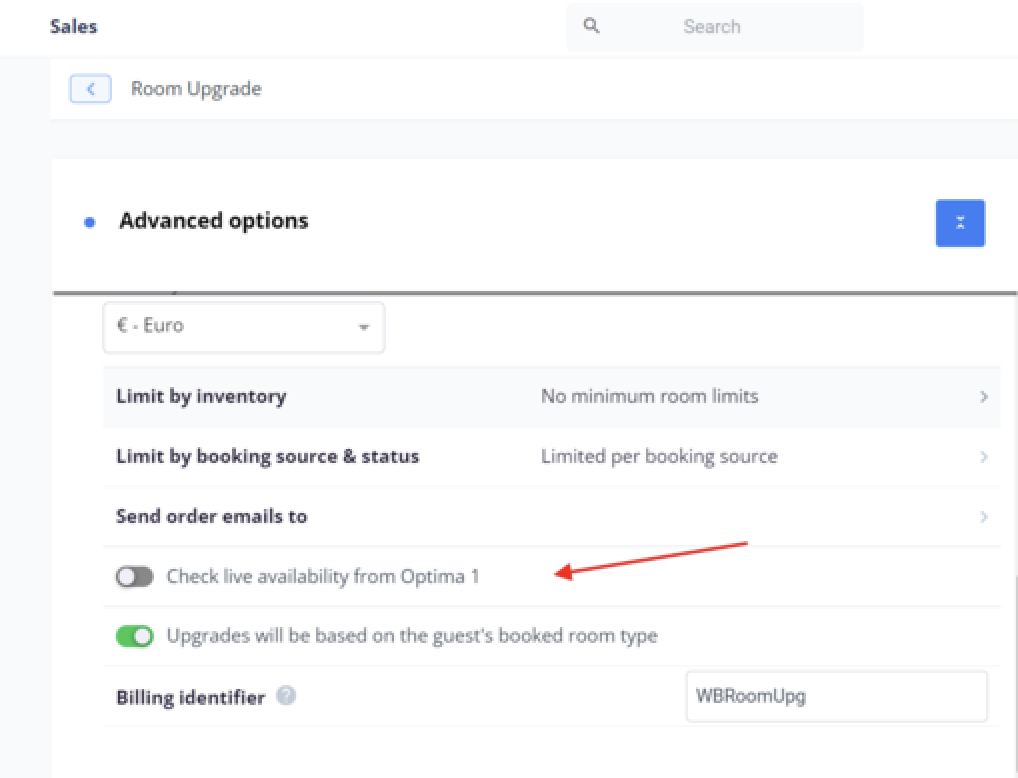
Task: Open the Euro currency dropdown
Action: click(243, 326)
